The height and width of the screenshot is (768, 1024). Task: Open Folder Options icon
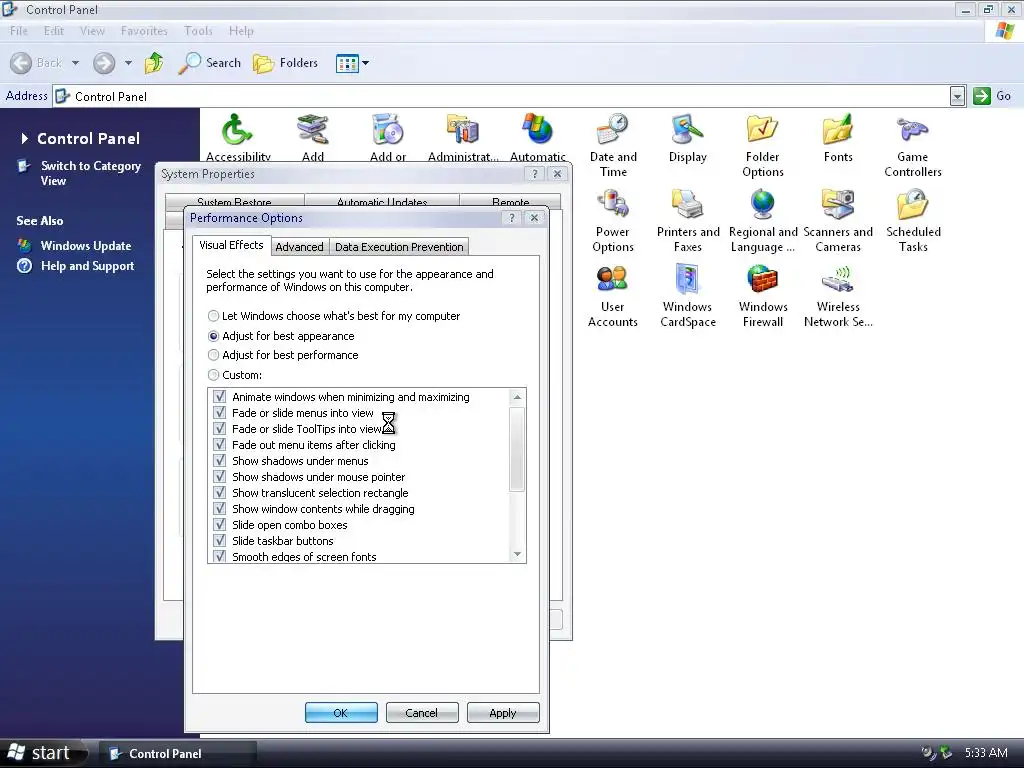point(763,129)
